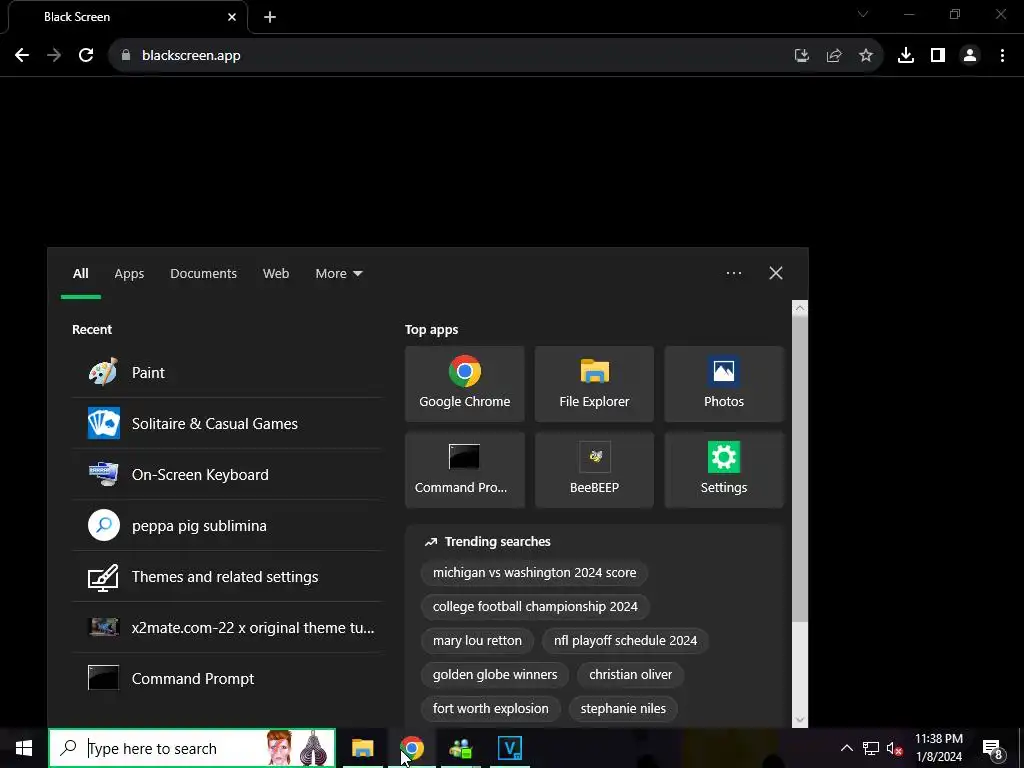Image resolution: width=1024 pixels, height=768 pixels.
Task: Open File Explorer from the taskbar
Action: [x=362, y=748]
